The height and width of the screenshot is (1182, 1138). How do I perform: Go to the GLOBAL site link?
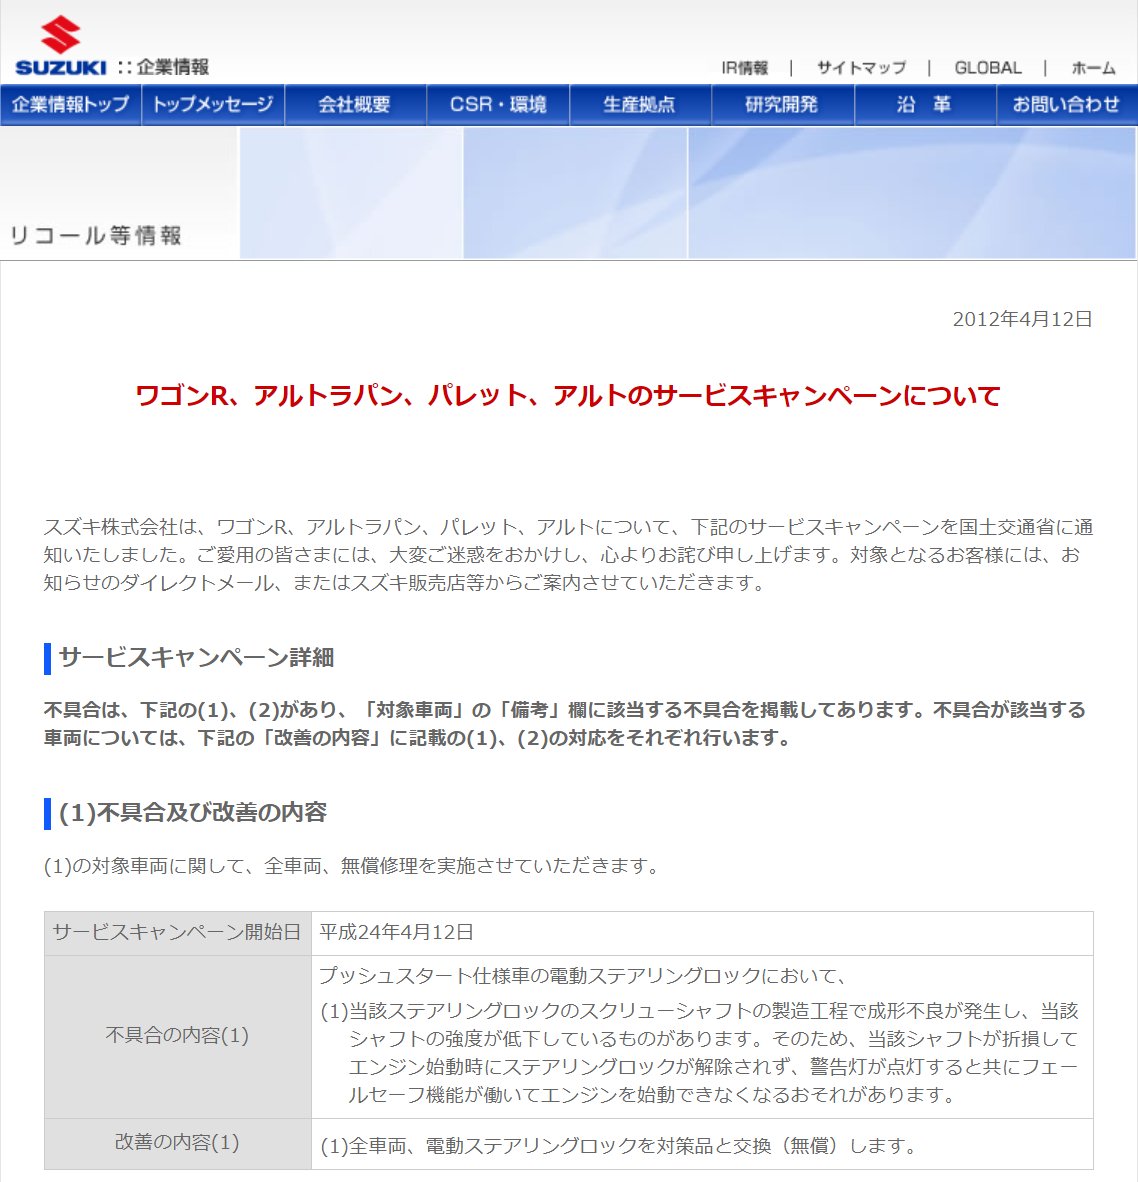[988, 68]
